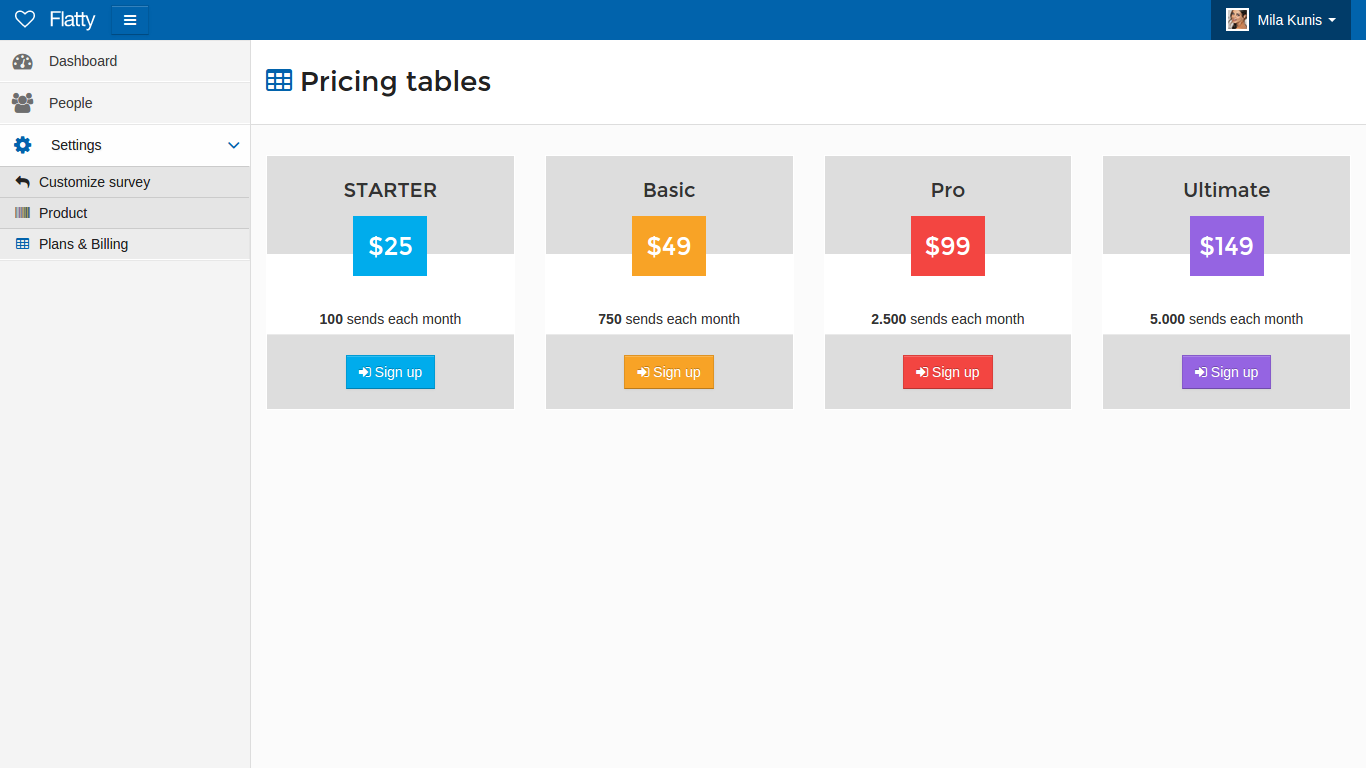Click the Settings gear icon

(x=23, y=145)
